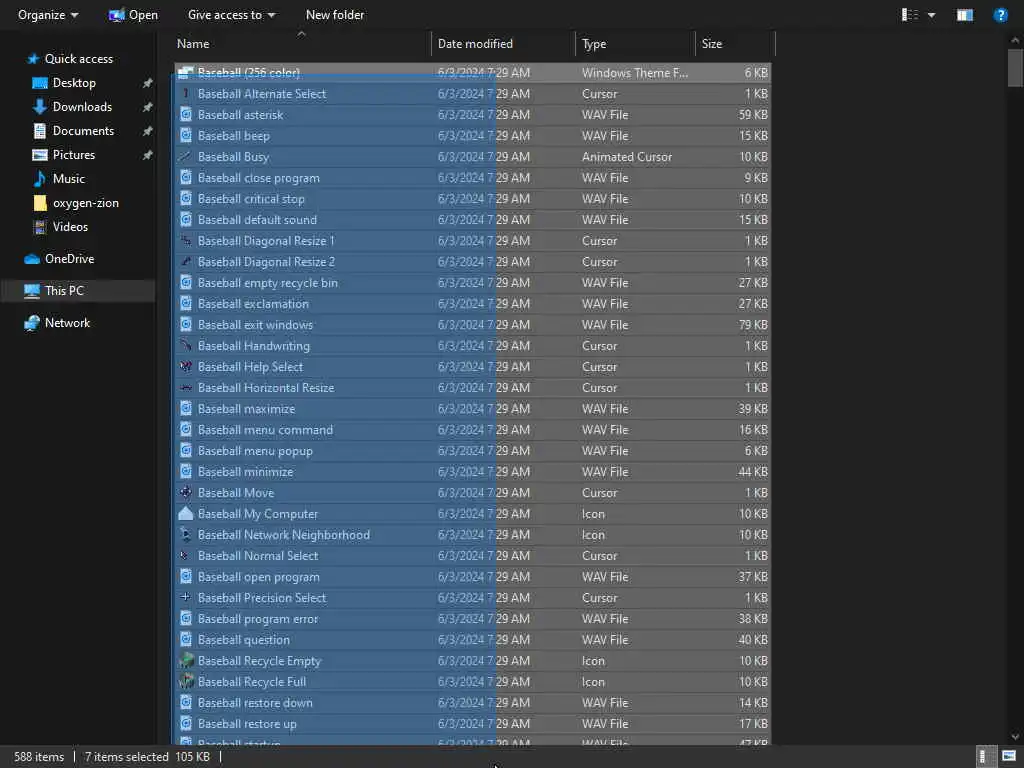Open the view options dropdown arrow
1024x768 pixels.
click(931, 15)
